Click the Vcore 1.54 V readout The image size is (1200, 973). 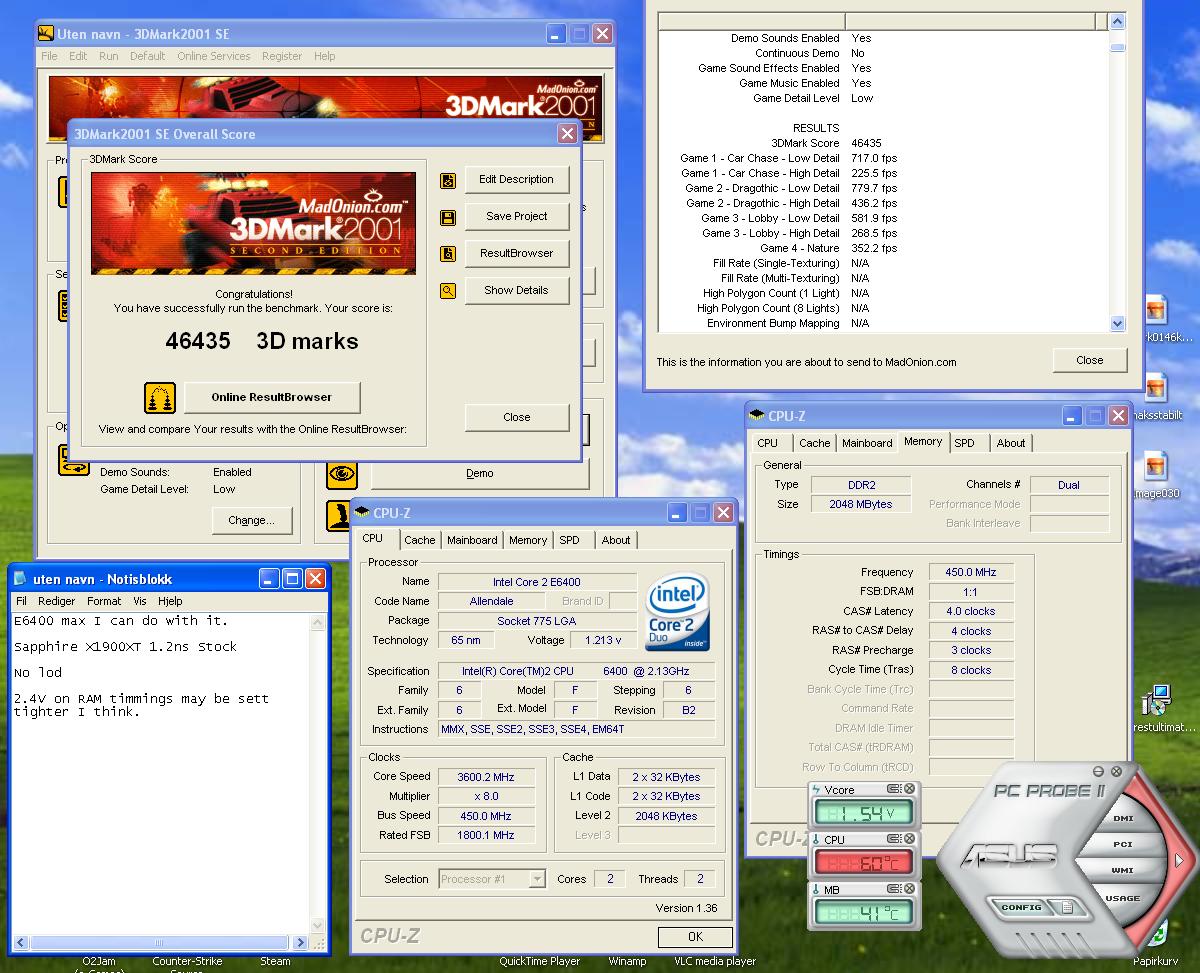tap(863, 813)
